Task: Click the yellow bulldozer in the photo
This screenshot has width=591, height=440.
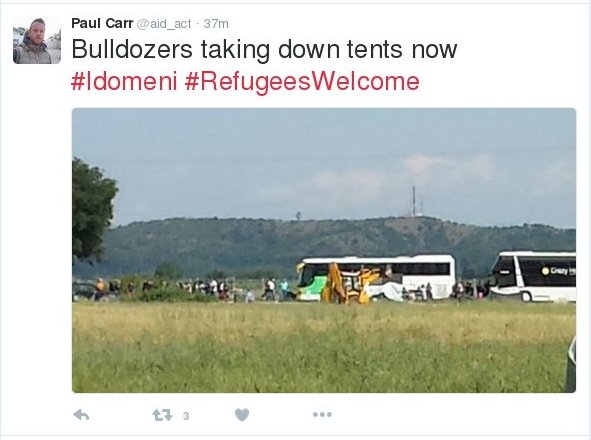Action: click(x=349, y=284)
